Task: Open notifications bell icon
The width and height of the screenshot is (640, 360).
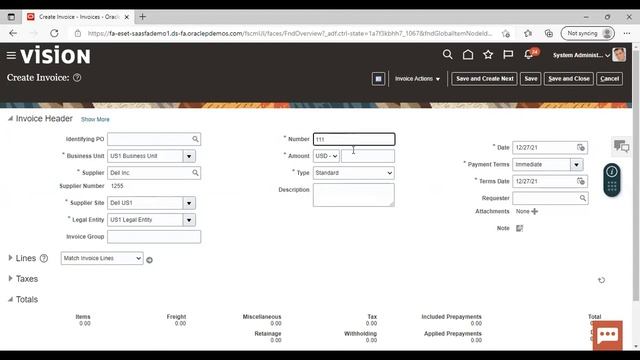Action: [529, 54]
